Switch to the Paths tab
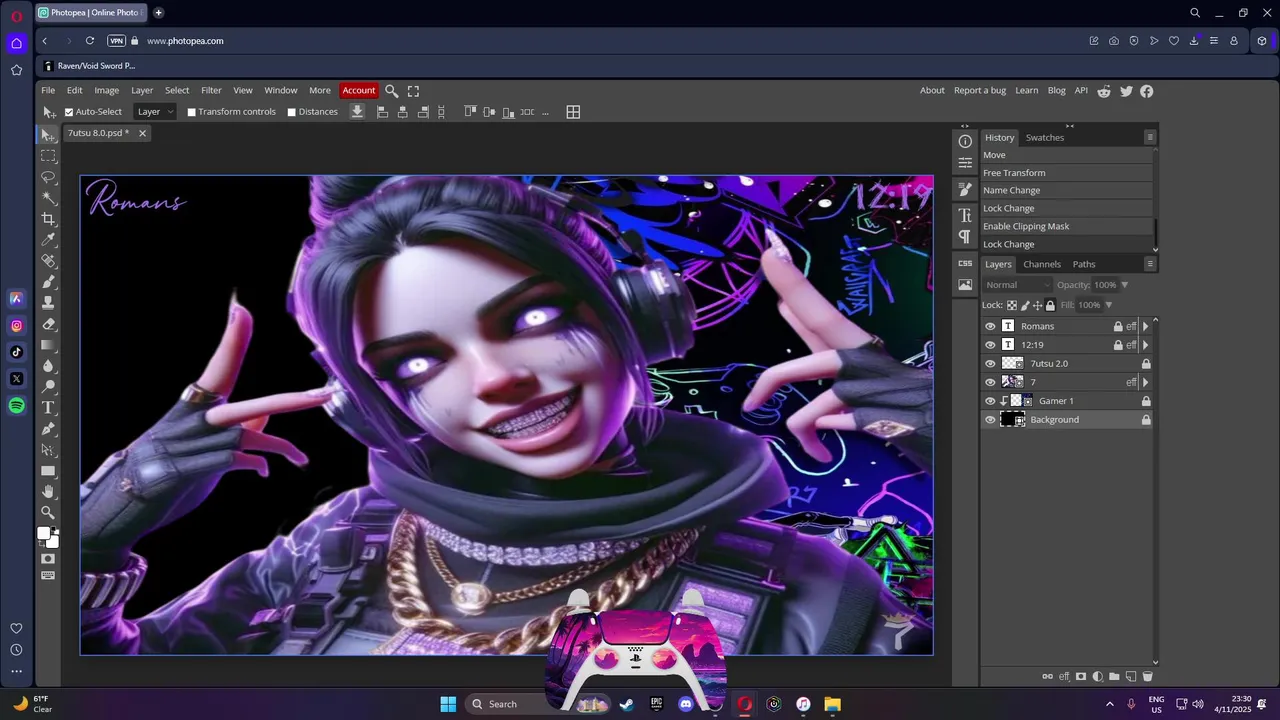 [x=1084, y=264]
